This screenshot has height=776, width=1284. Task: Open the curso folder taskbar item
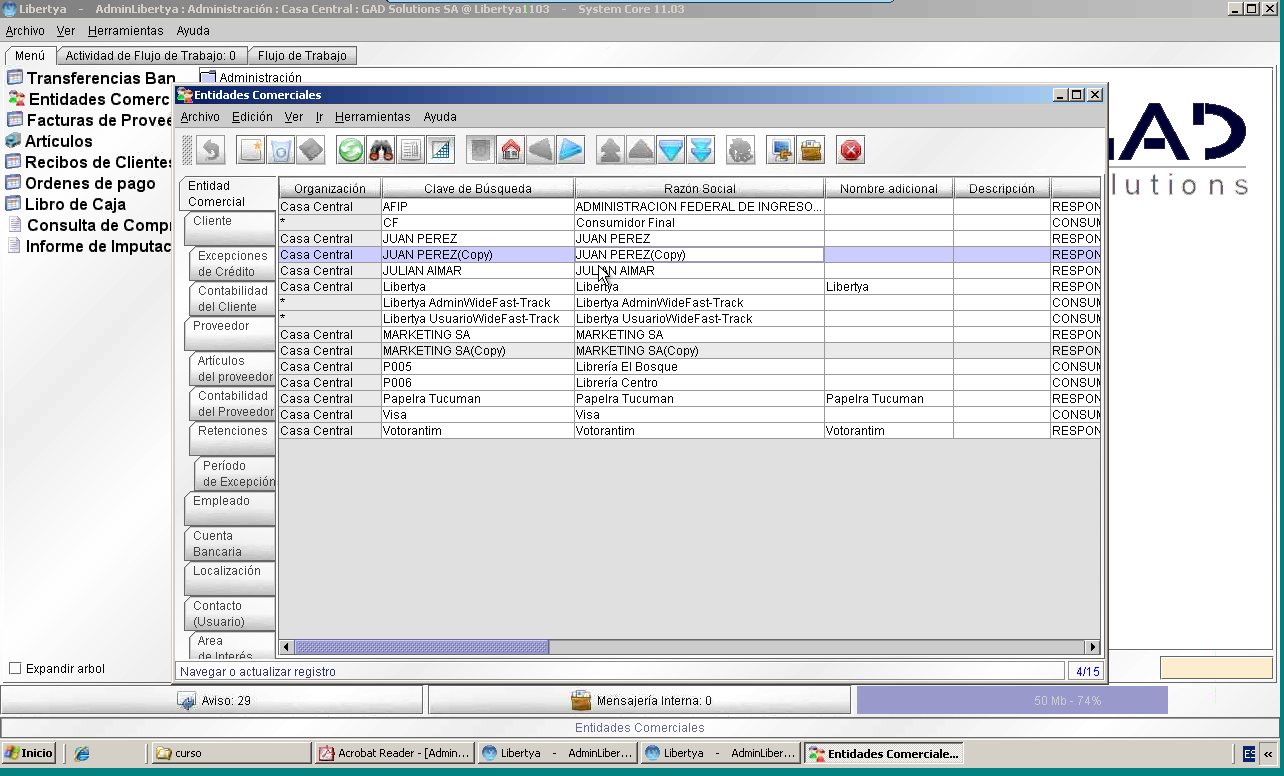[x=231, y=753]
